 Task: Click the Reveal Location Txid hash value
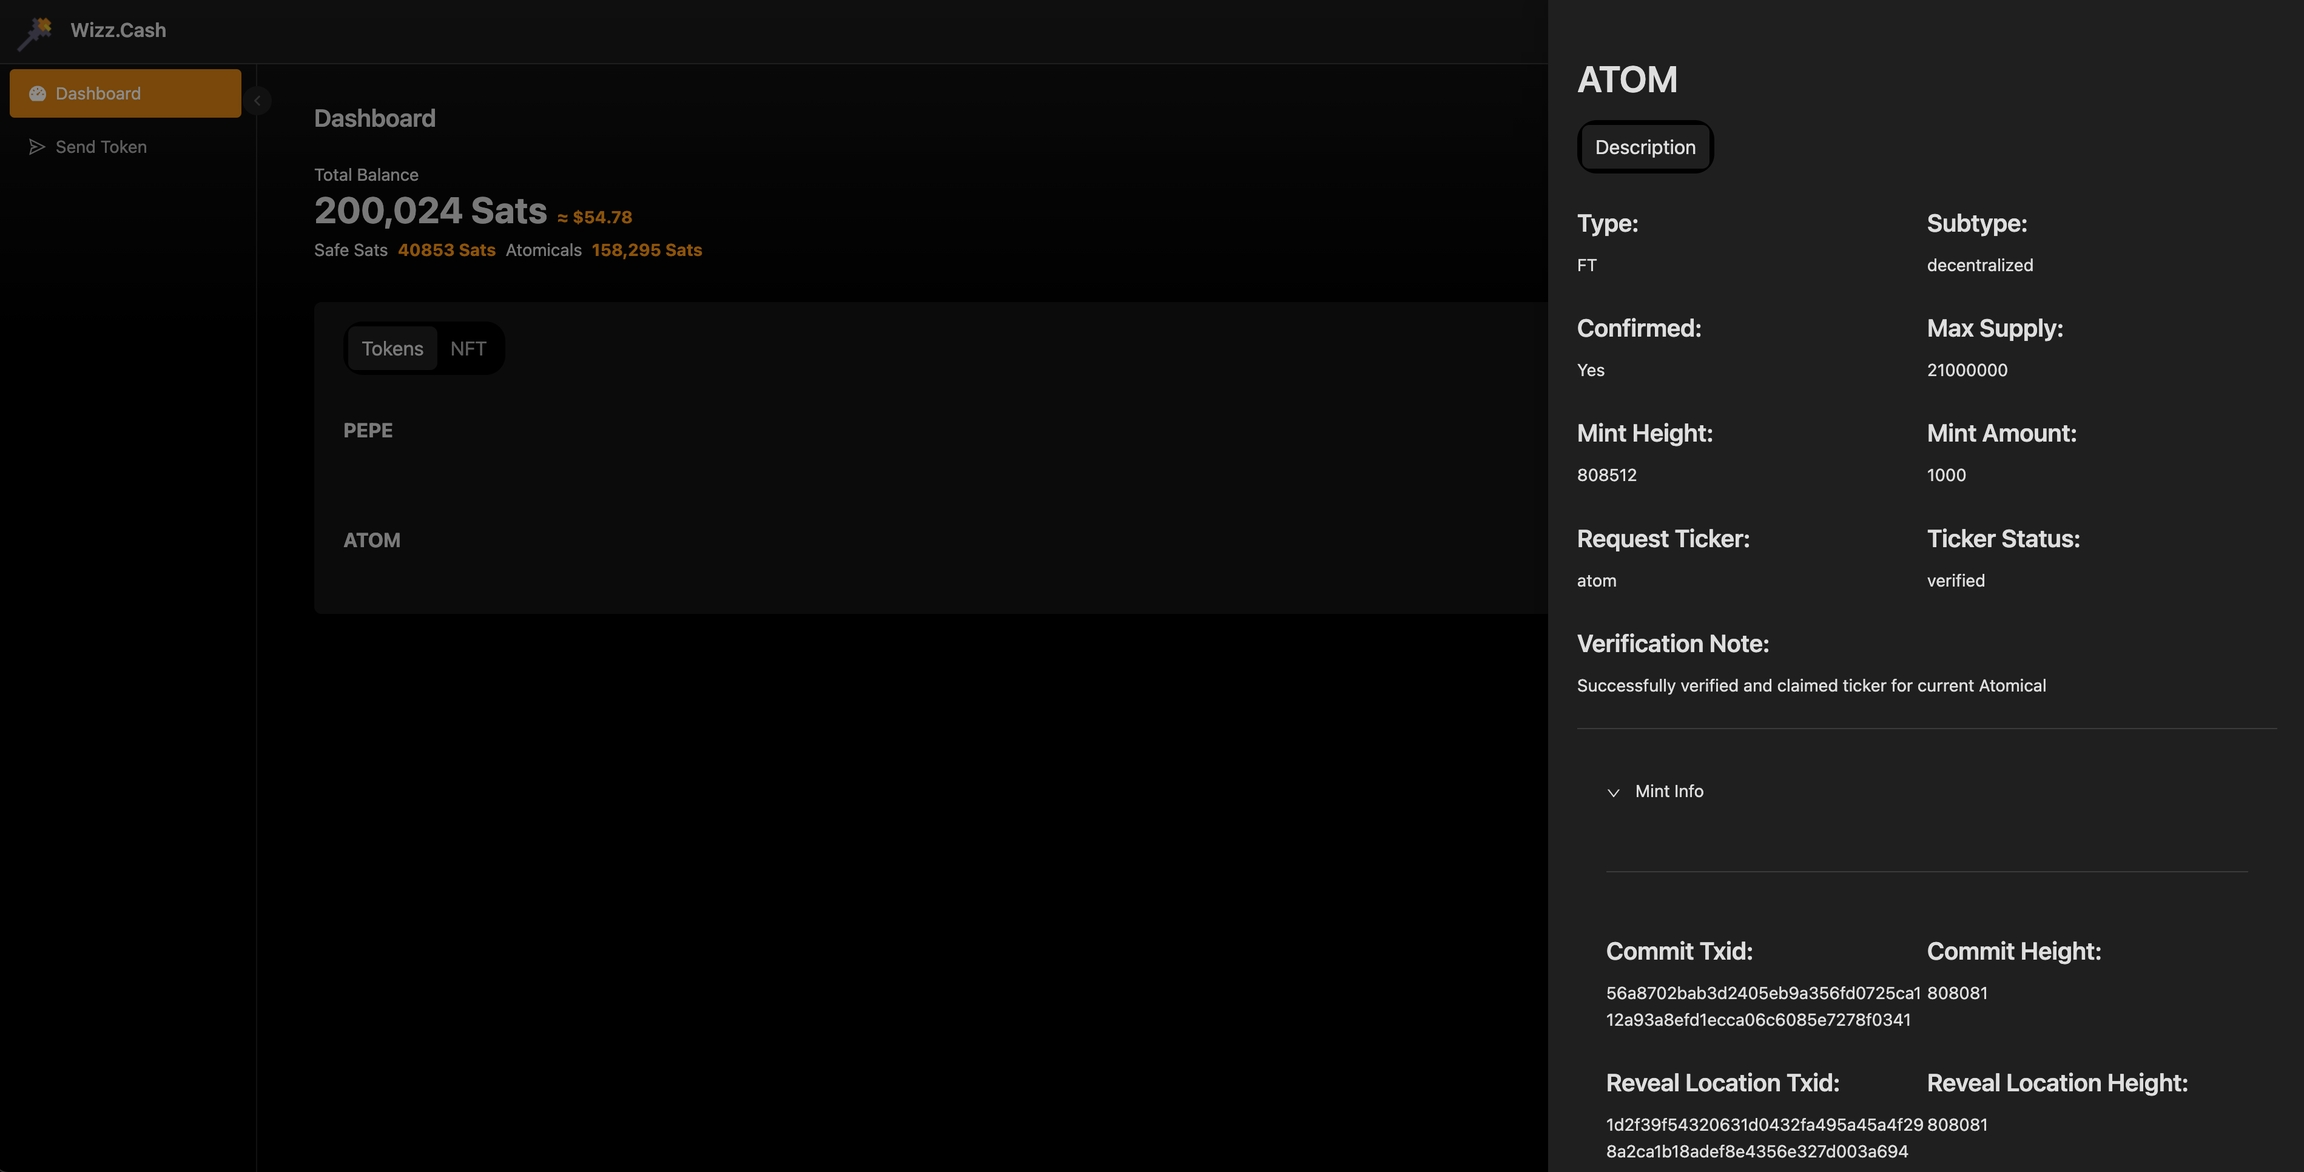[x=1763, y=1138]
